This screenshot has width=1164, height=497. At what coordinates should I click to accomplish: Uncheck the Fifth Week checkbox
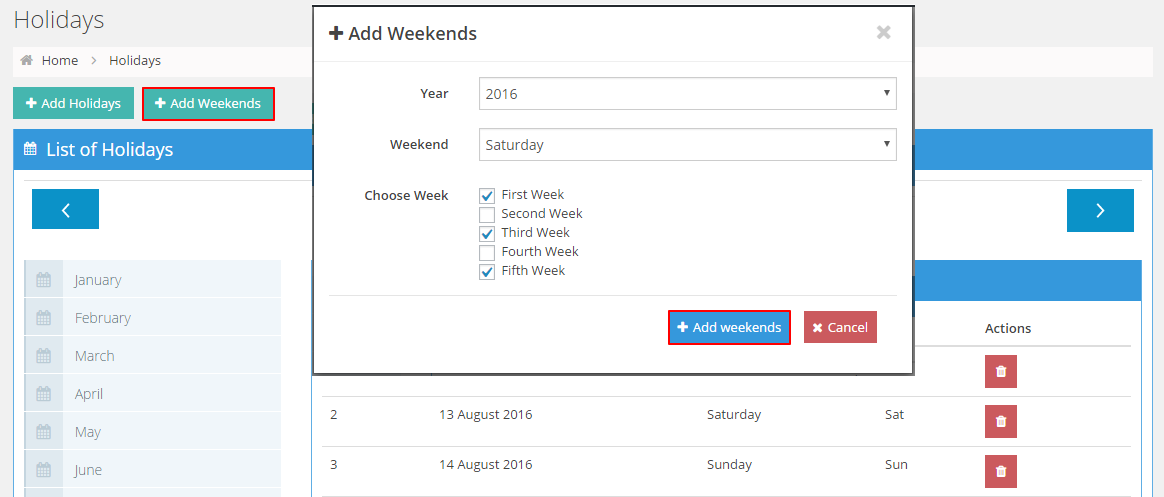tap(487, 271)
